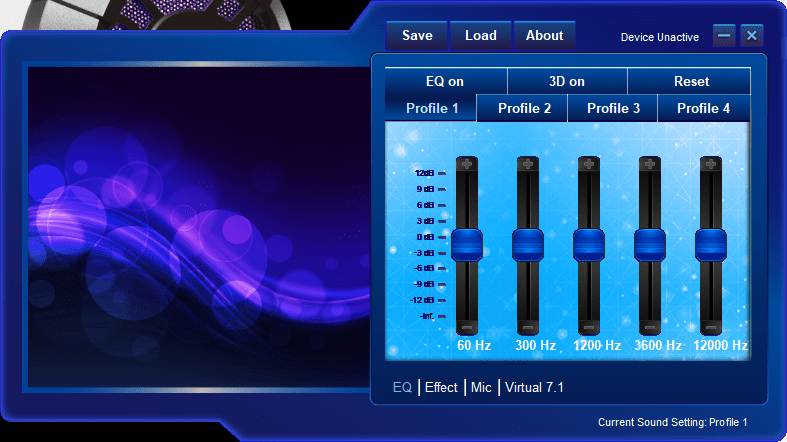Select the Profile 3 tab
Screen dimensions: 787x442
pyautogui.click(x=613, y=108)
